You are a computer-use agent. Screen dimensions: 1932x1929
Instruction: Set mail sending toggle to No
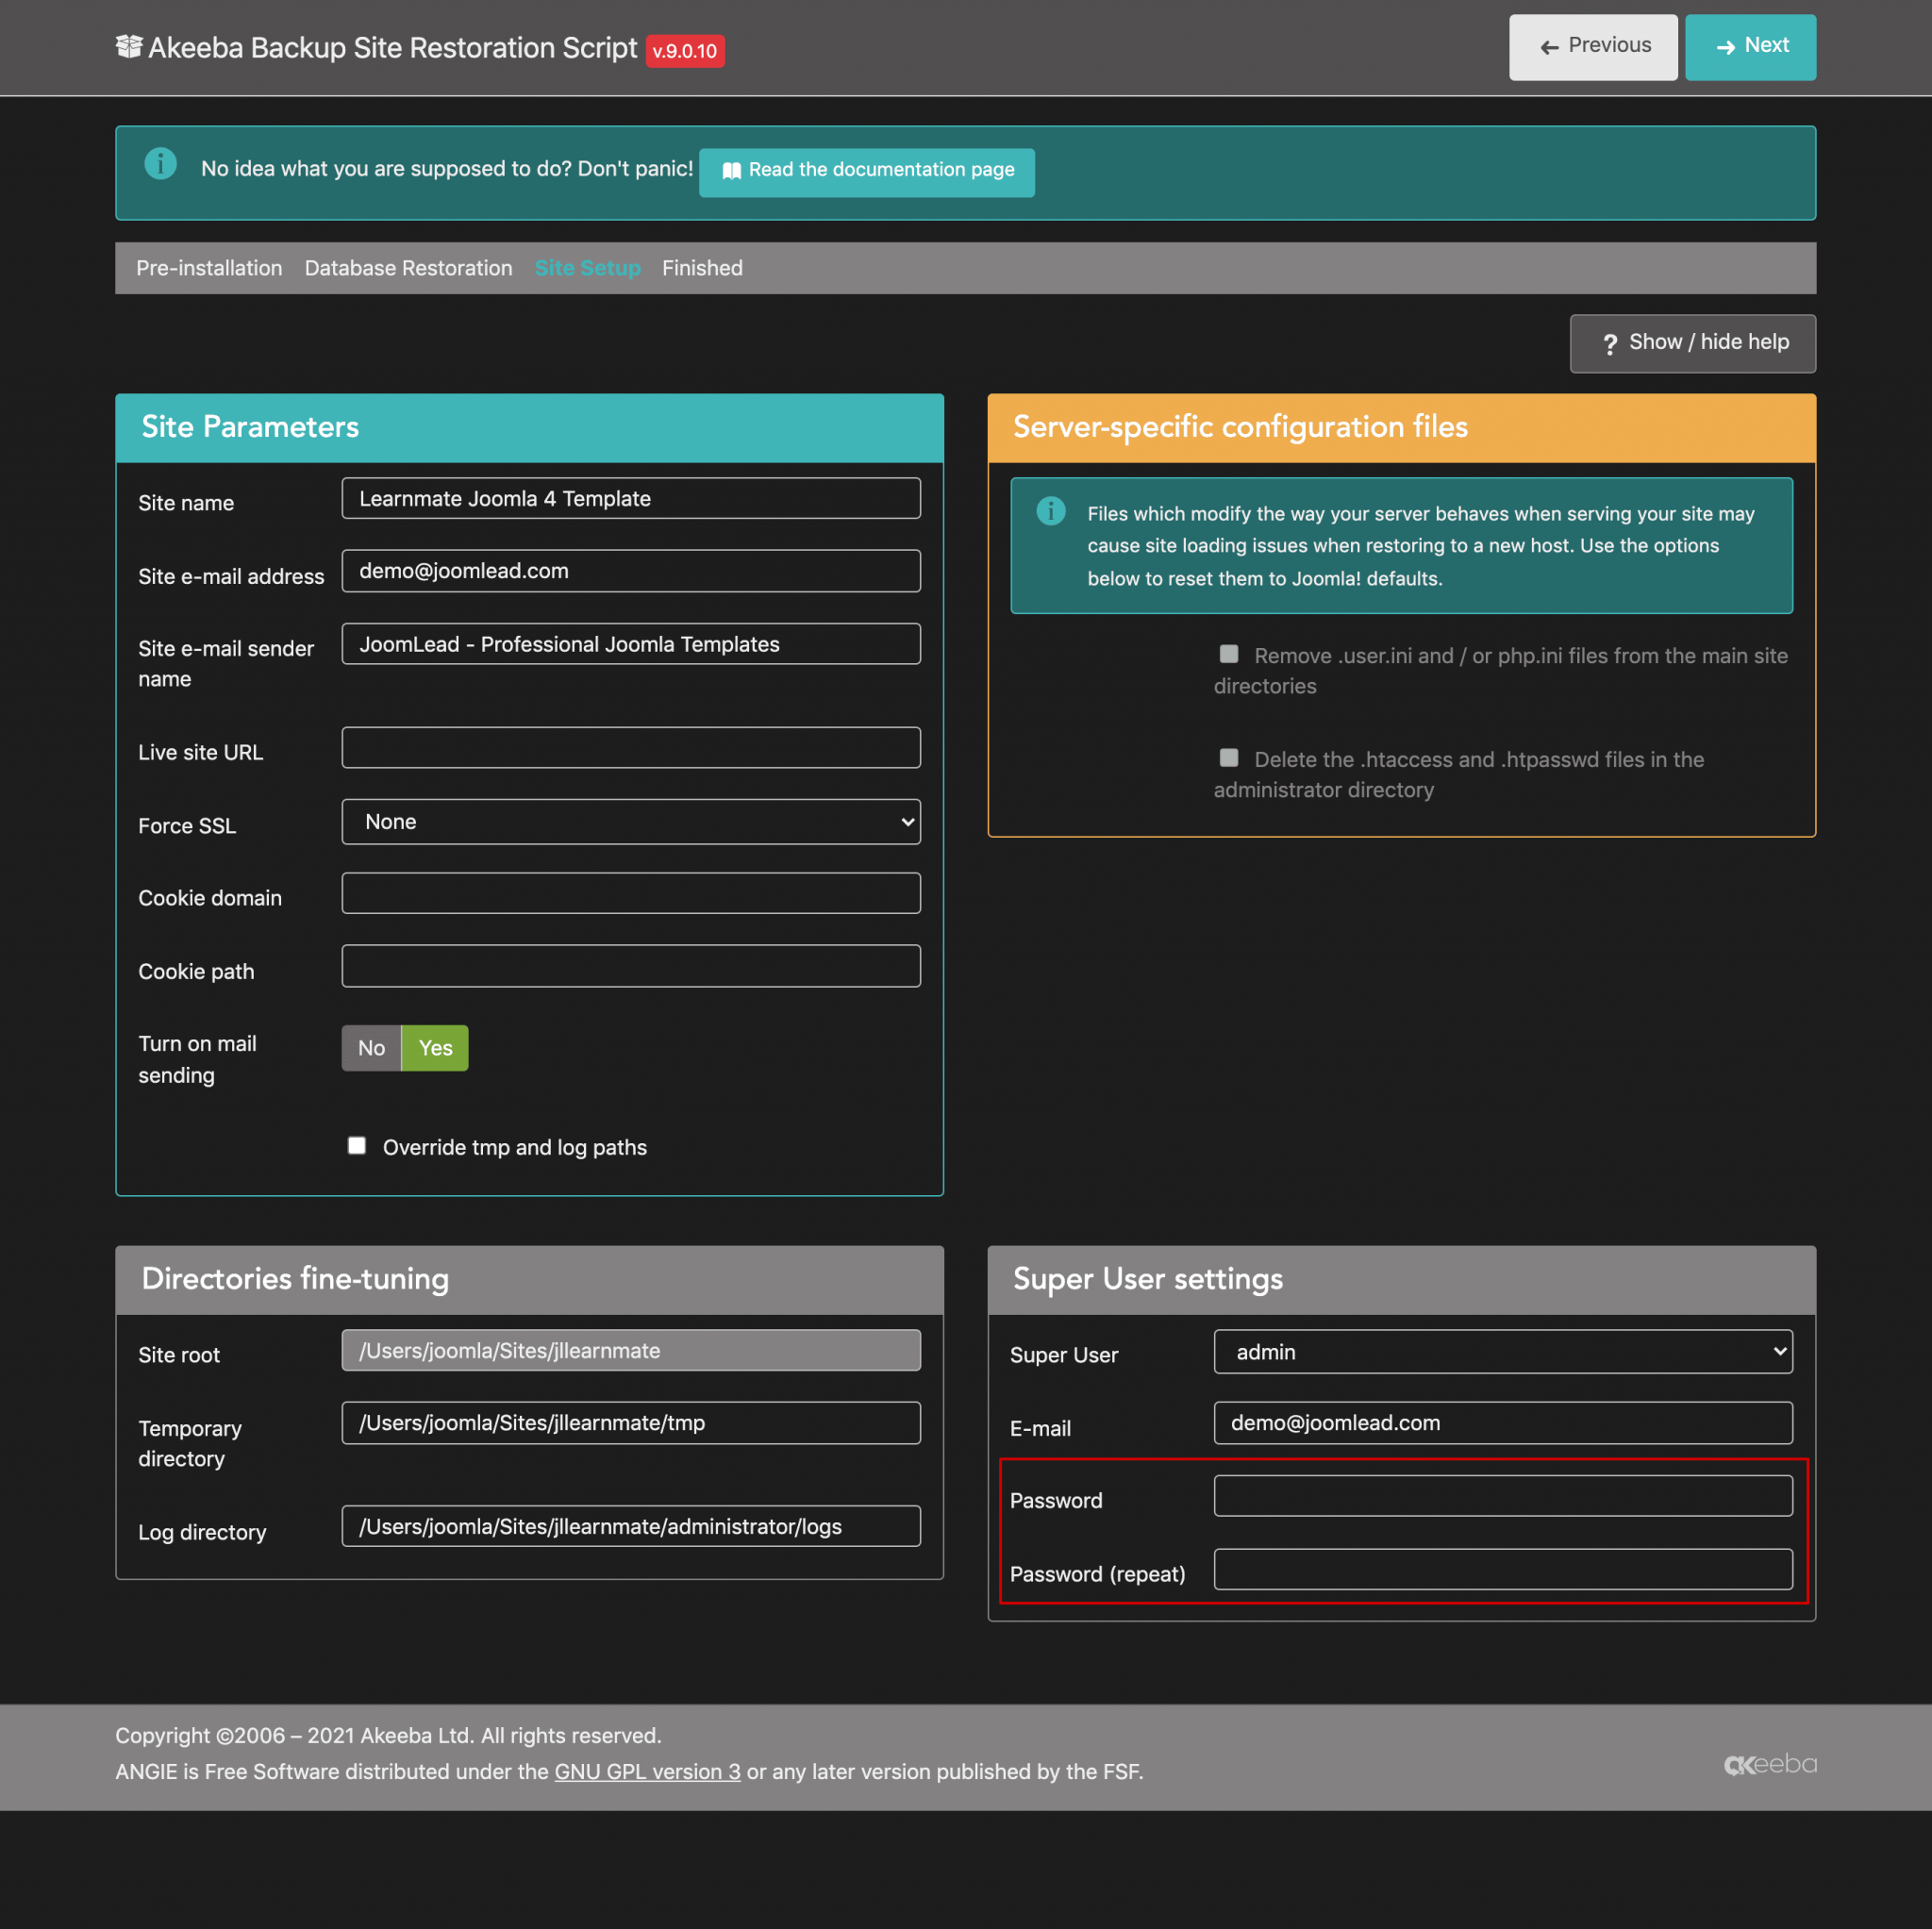pyautogui.click(x=371, y=1048)
